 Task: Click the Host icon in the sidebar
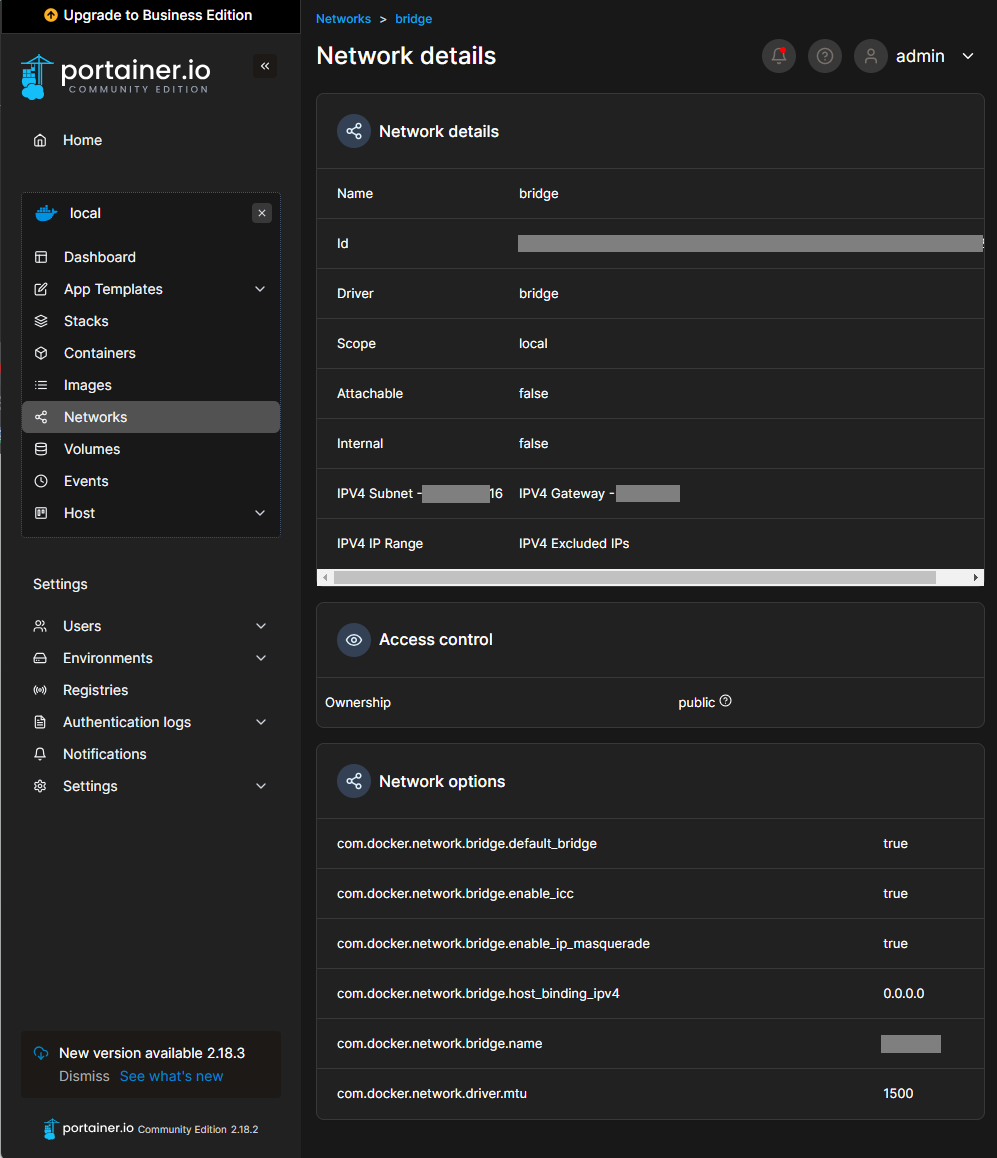[x=41, y=513]
